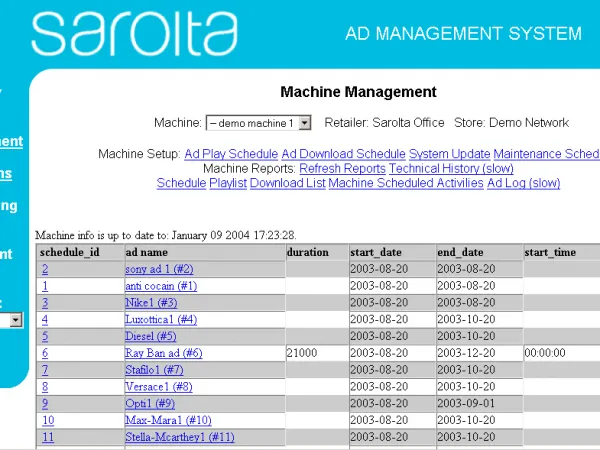Open the Ad Play Schedule link
600x450 pixels.
coord(231,154)
